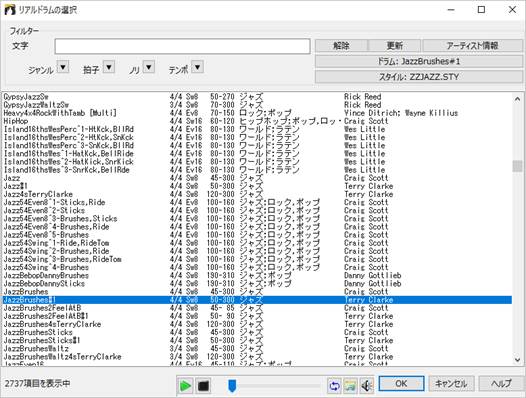Stop the demo playback

pos(203,386)
